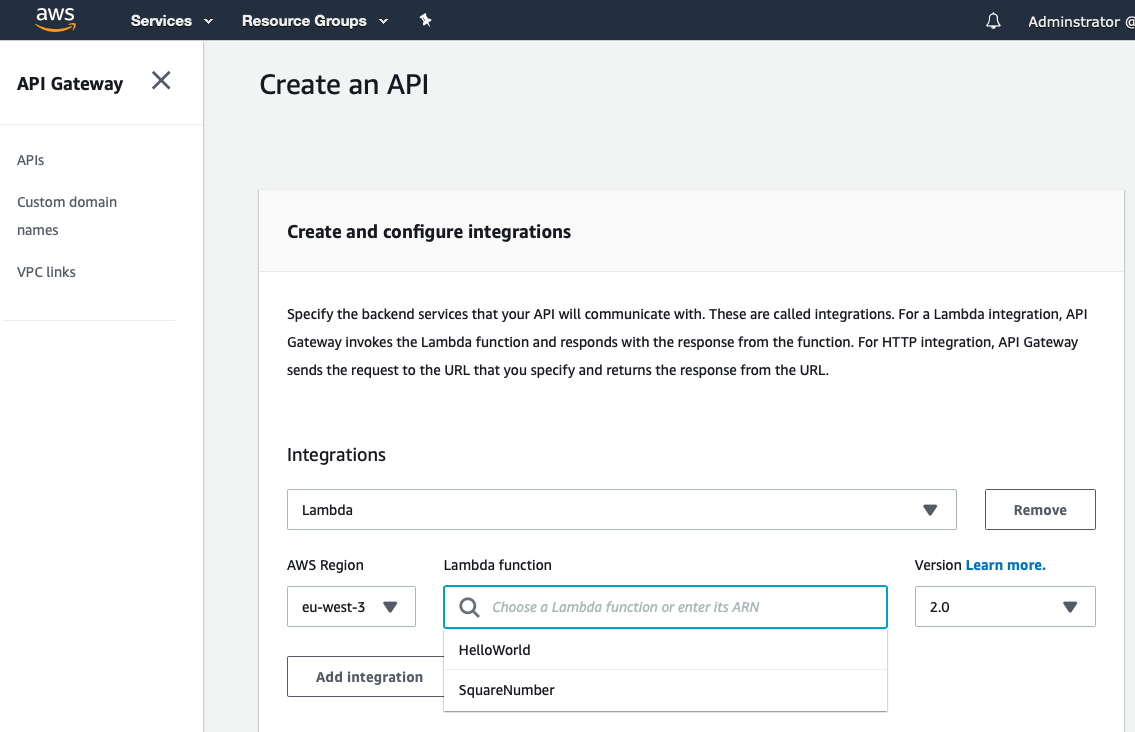Open Custom domain names page
Viewport: 1135px width, 732px height.
(67, 216)
